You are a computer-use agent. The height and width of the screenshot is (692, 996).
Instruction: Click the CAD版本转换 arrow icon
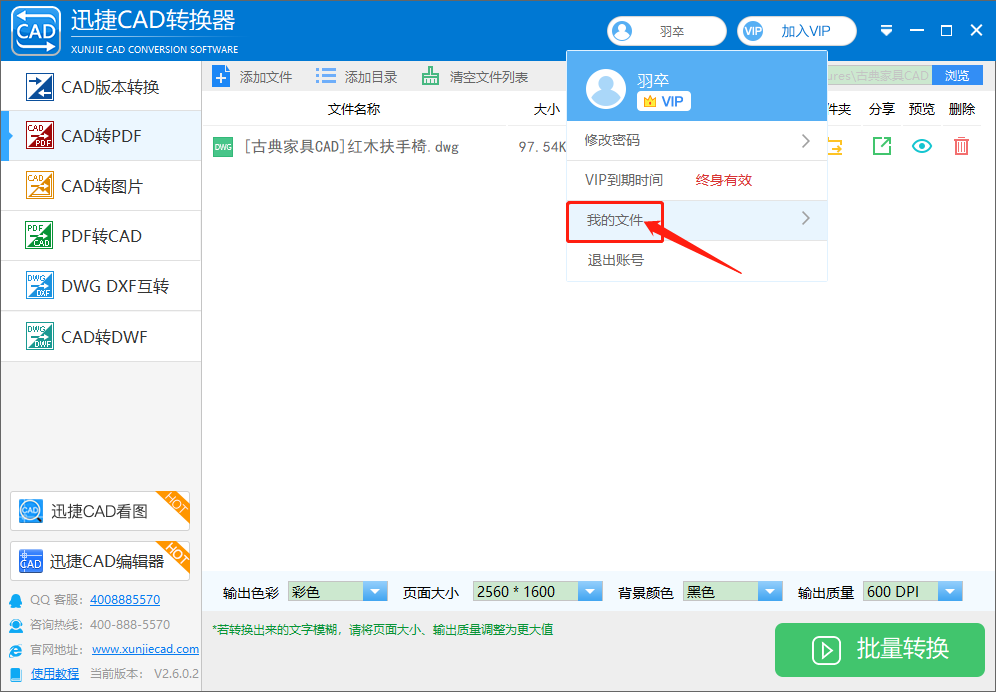pos(39,87)
